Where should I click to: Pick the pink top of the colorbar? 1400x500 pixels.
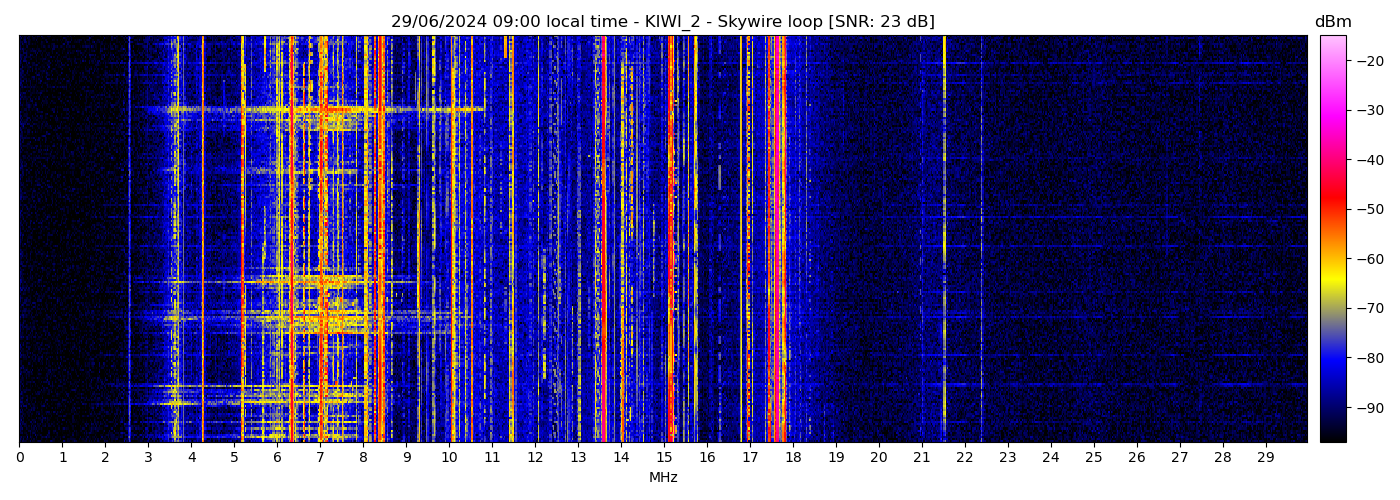(1332, 42)
